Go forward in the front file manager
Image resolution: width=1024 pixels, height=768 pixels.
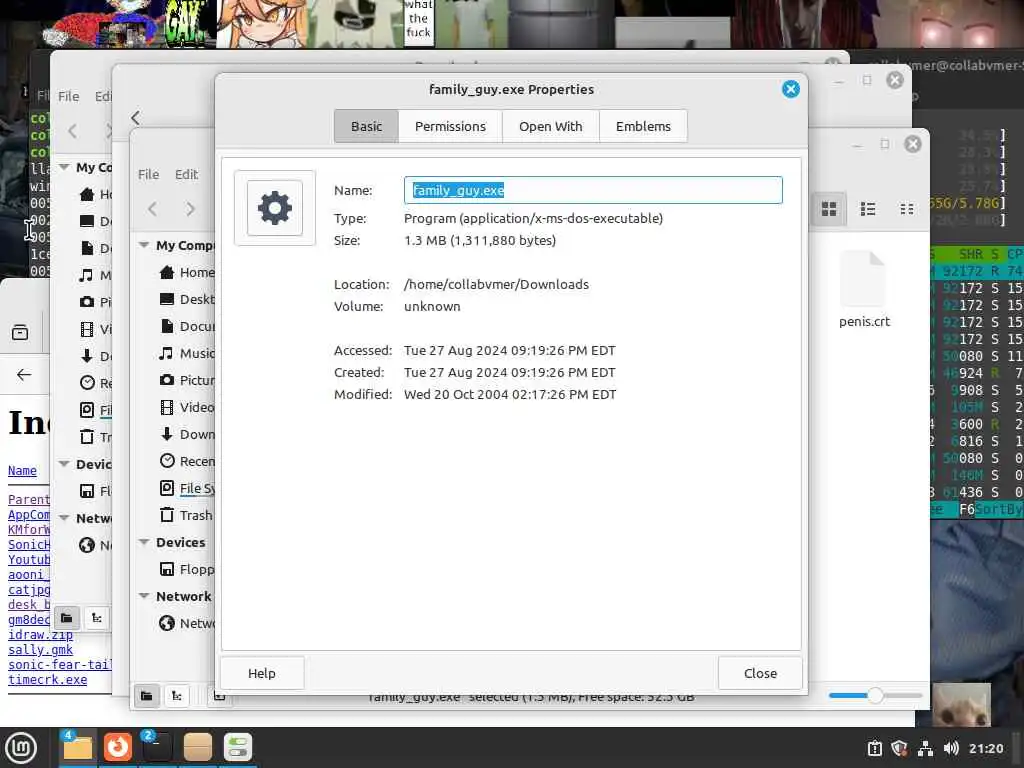(x=190, y=209)
